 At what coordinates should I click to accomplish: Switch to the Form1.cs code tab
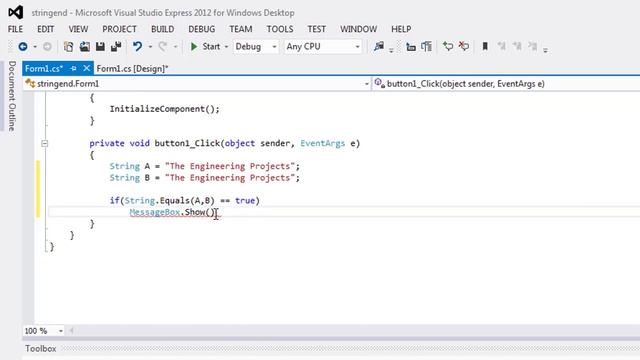[44, 69]
